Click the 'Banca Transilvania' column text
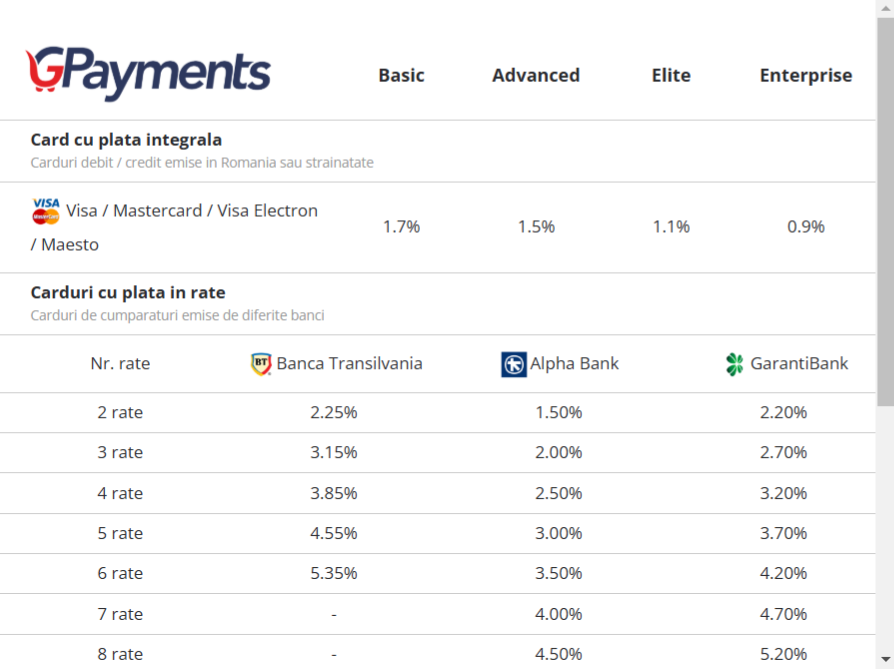This screenshot has height=669, width=894. [350, 364]
